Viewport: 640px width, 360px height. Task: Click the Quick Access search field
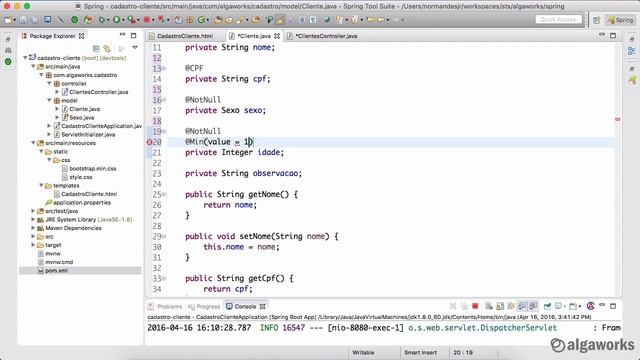[x=558, y=20]
